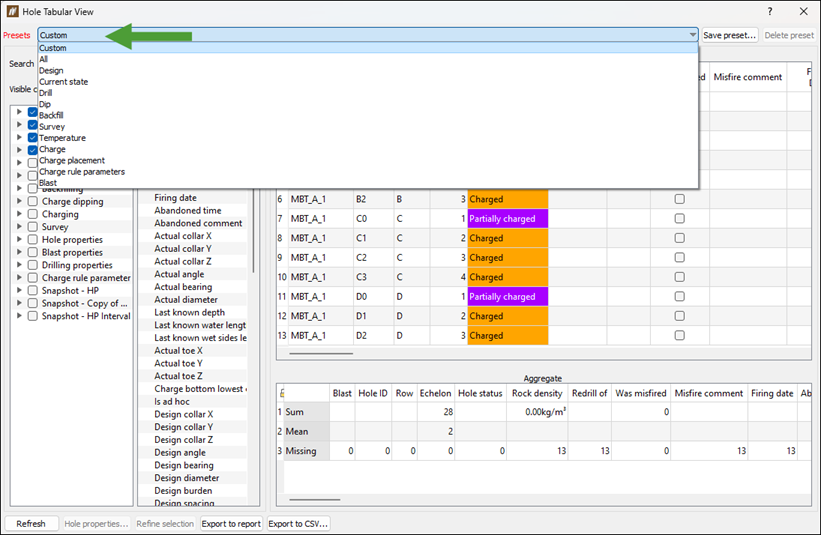
Task: Select Actual bearing in the column list
Action: pos(183,287)
